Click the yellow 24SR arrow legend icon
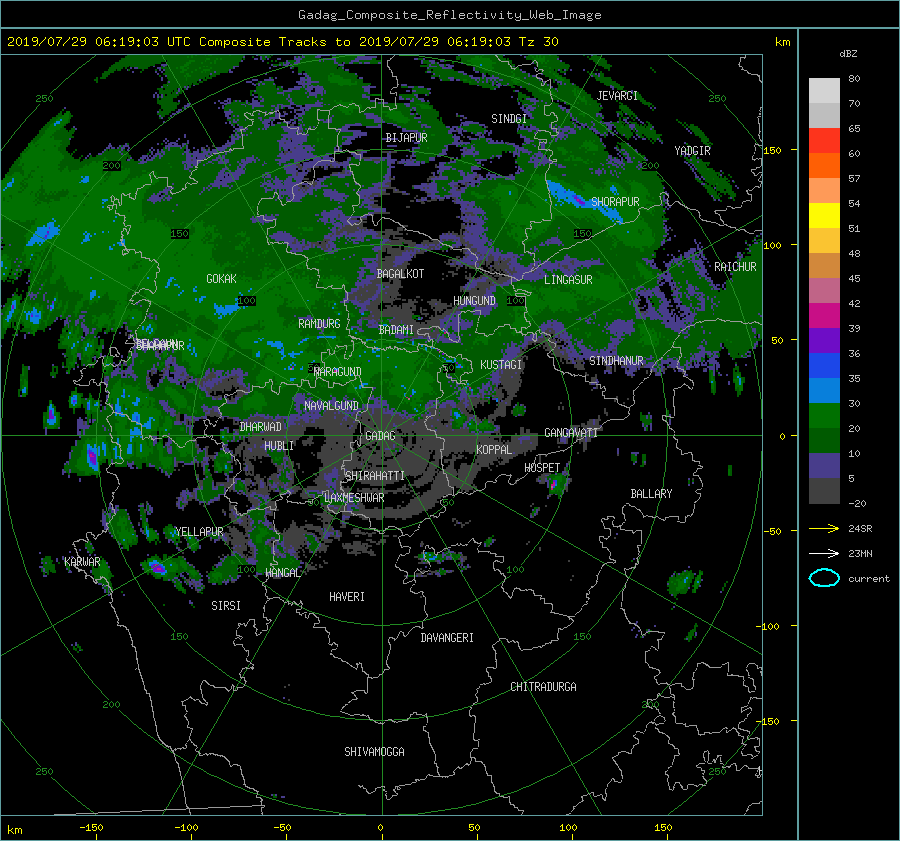This screenshot has height=841, width=900. pos(824,528)
